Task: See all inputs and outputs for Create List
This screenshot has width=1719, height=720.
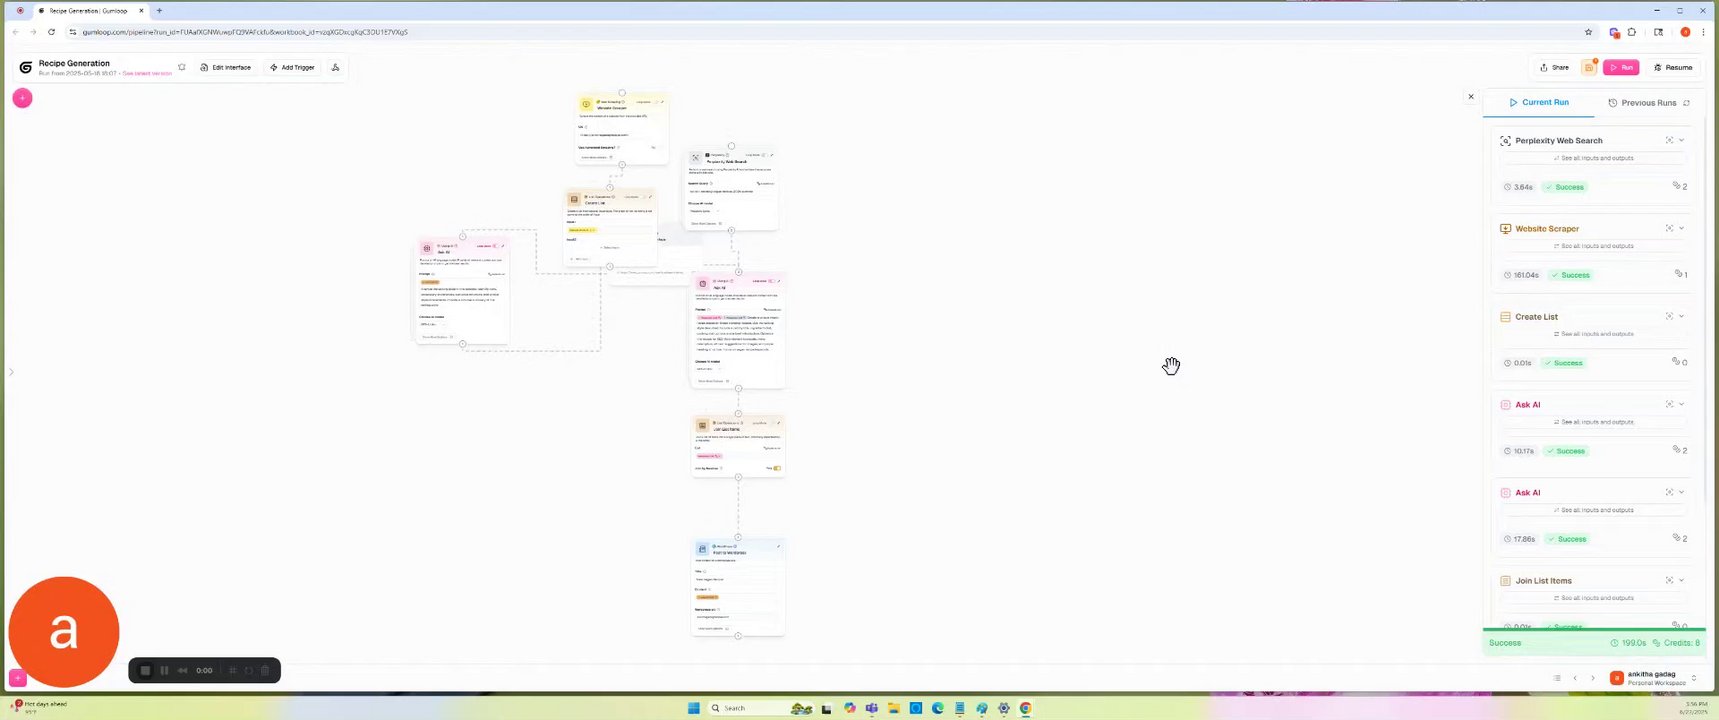Action: 1593,334
